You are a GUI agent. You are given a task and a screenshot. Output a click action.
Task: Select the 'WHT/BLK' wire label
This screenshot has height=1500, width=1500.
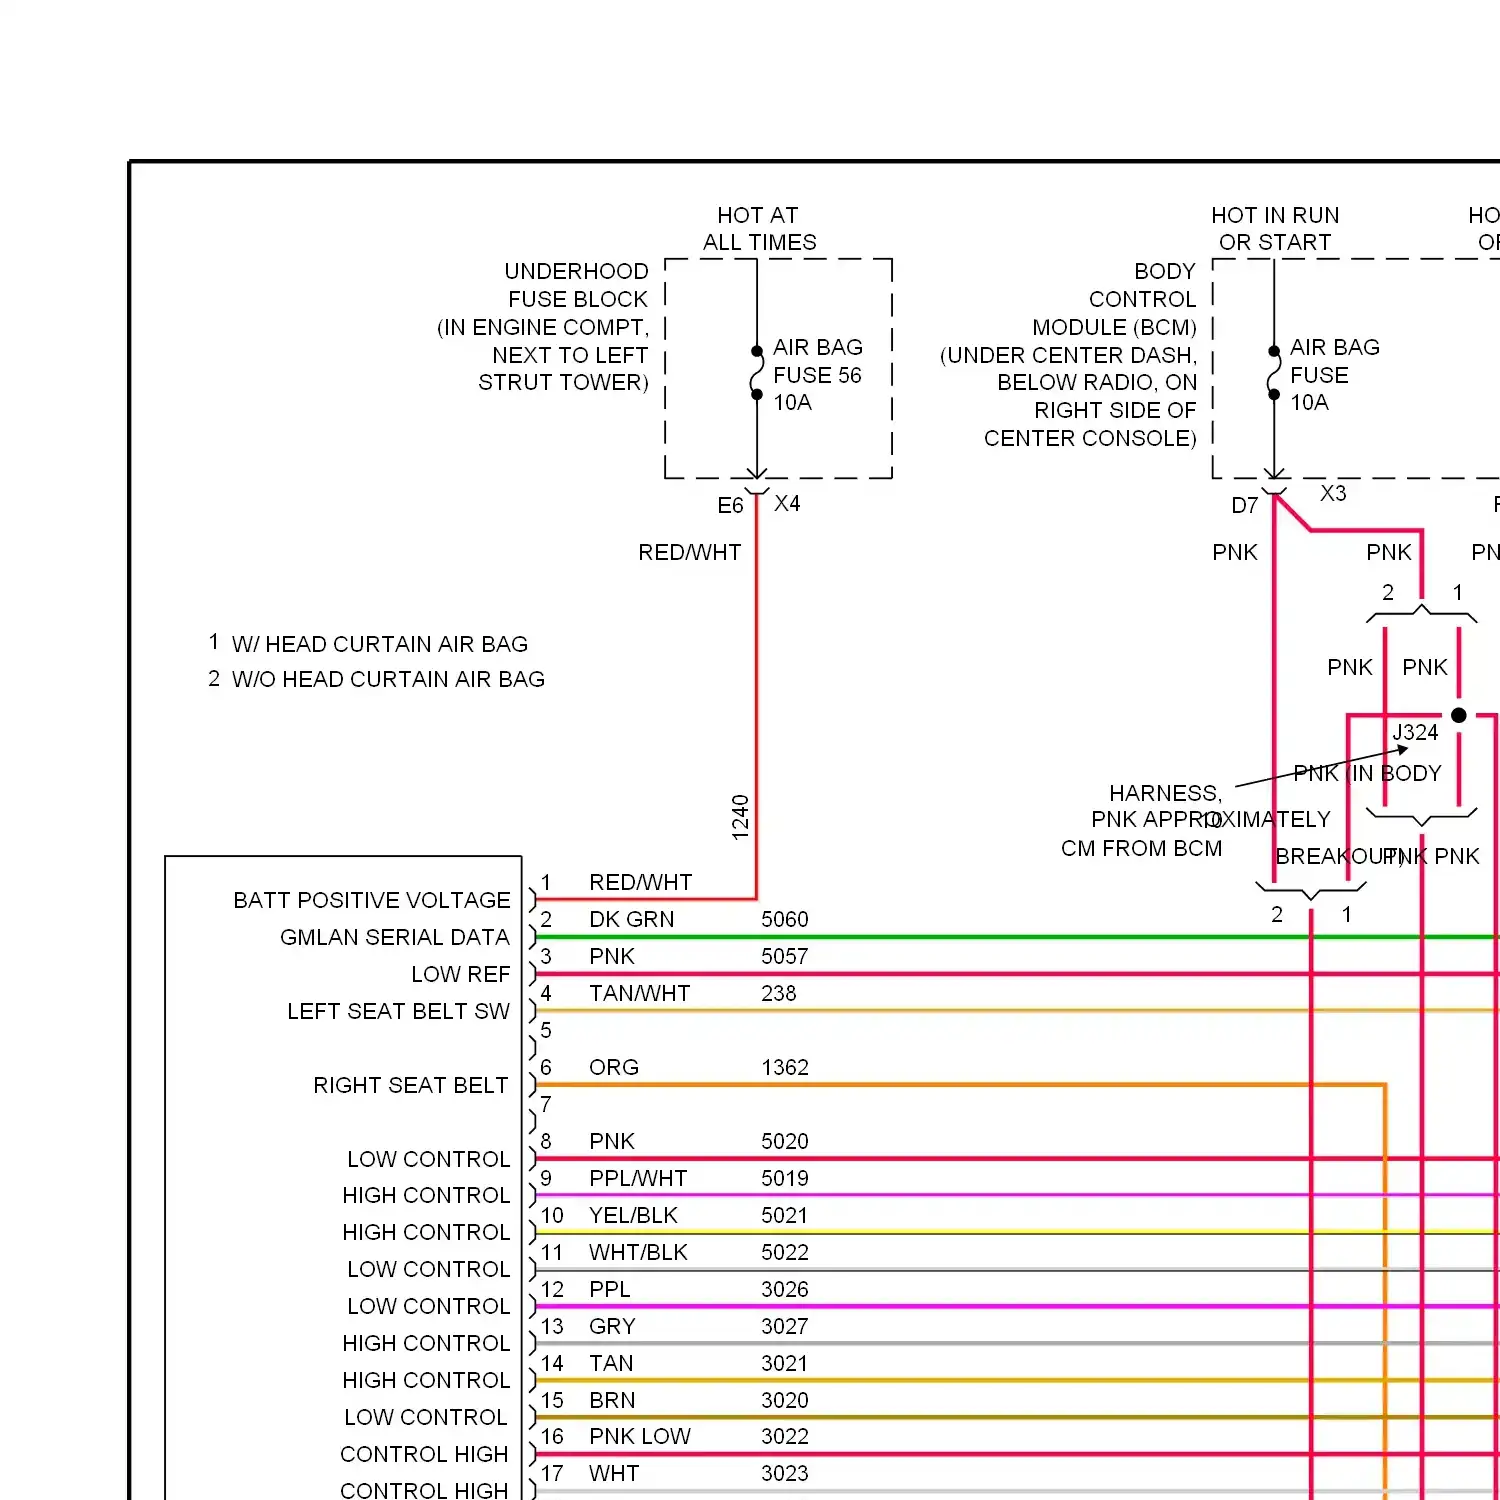click(x=639, y=1253)
